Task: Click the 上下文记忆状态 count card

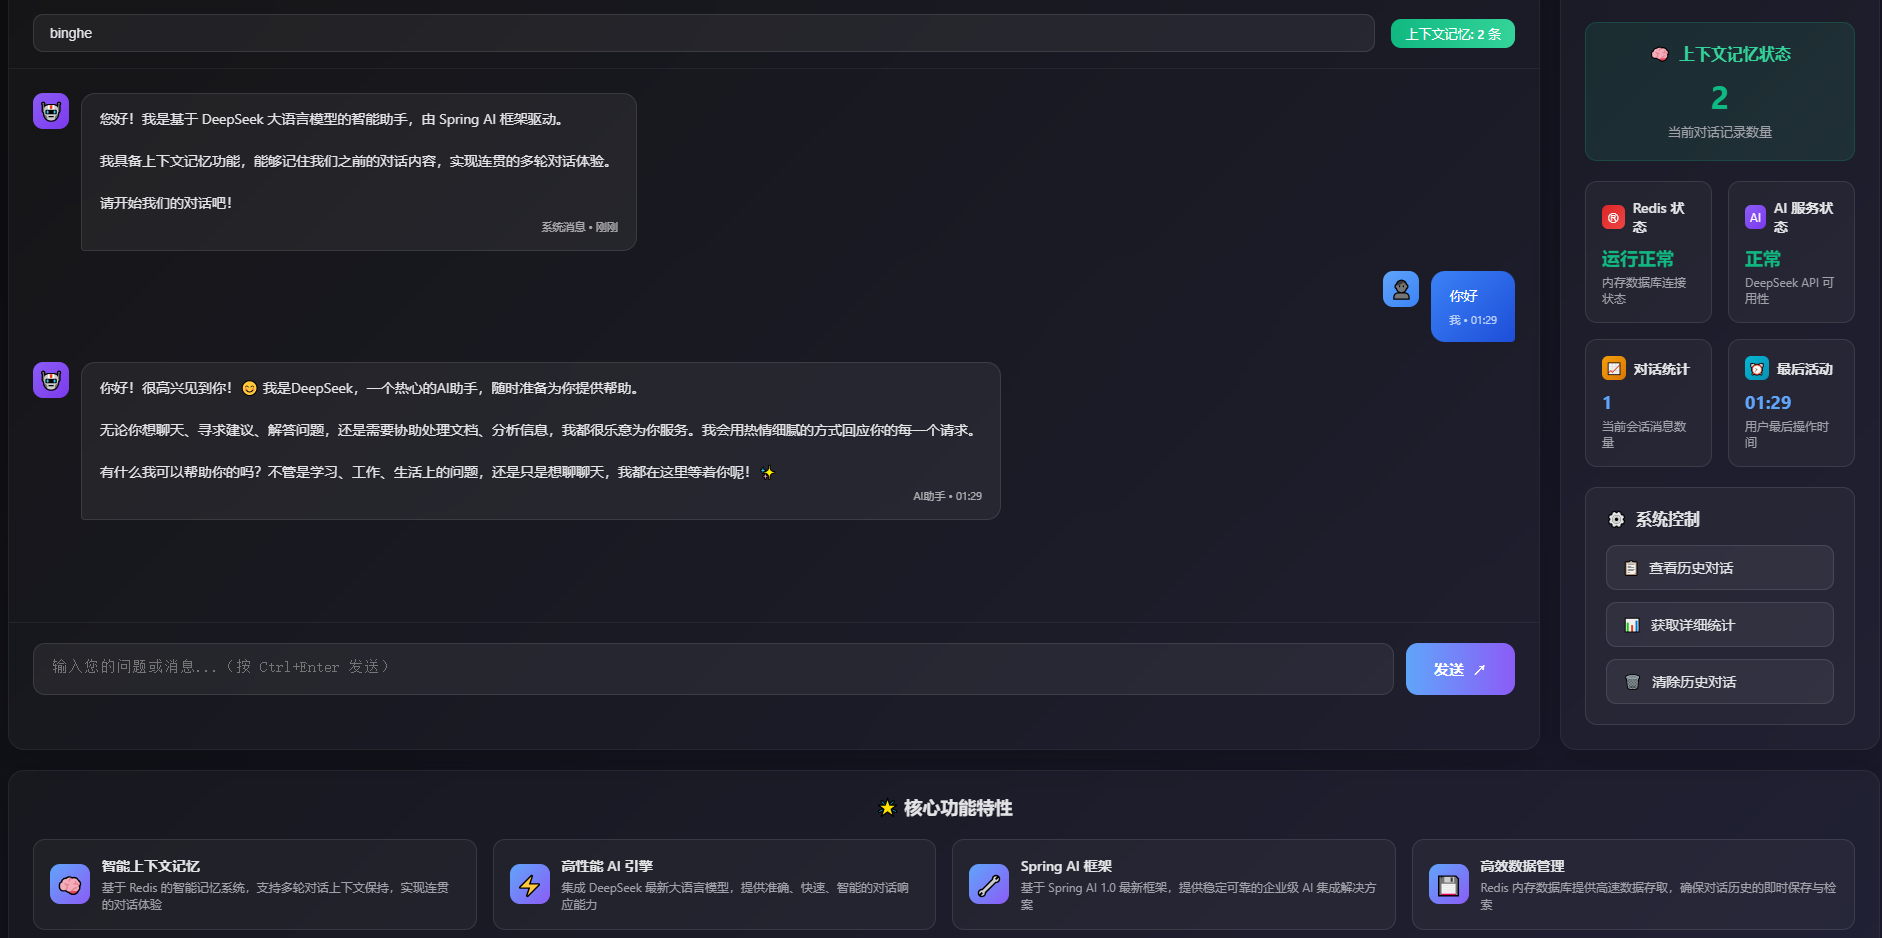Action: 1720,92
